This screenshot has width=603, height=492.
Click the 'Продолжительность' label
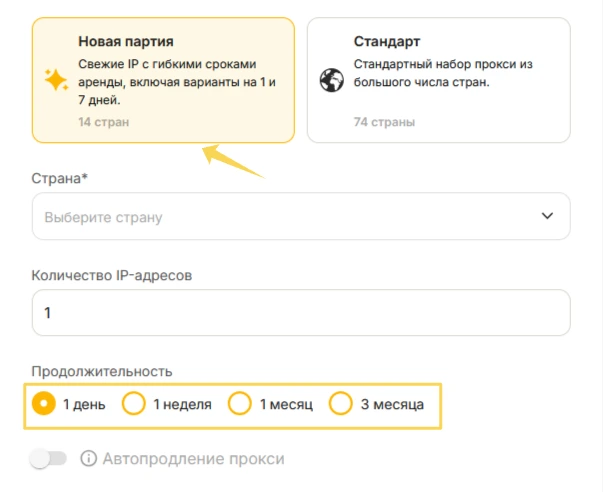102,372
